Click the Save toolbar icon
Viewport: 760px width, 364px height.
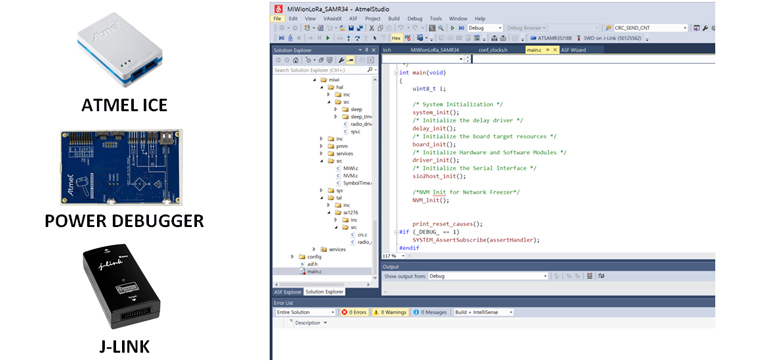click(x=351, y=28)
